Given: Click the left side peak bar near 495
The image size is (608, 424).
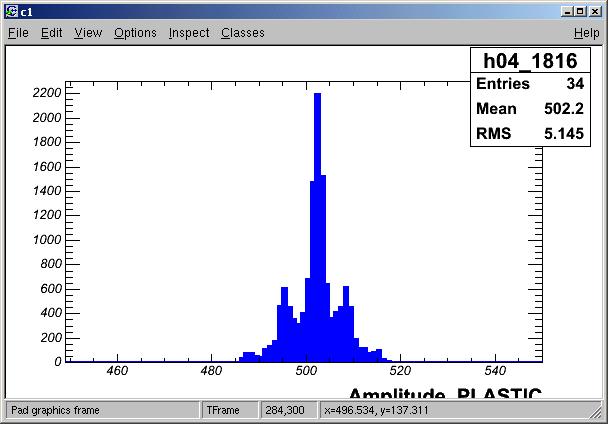Looking at the screenshot, I should pyautogui.click(x=284, y=324).
